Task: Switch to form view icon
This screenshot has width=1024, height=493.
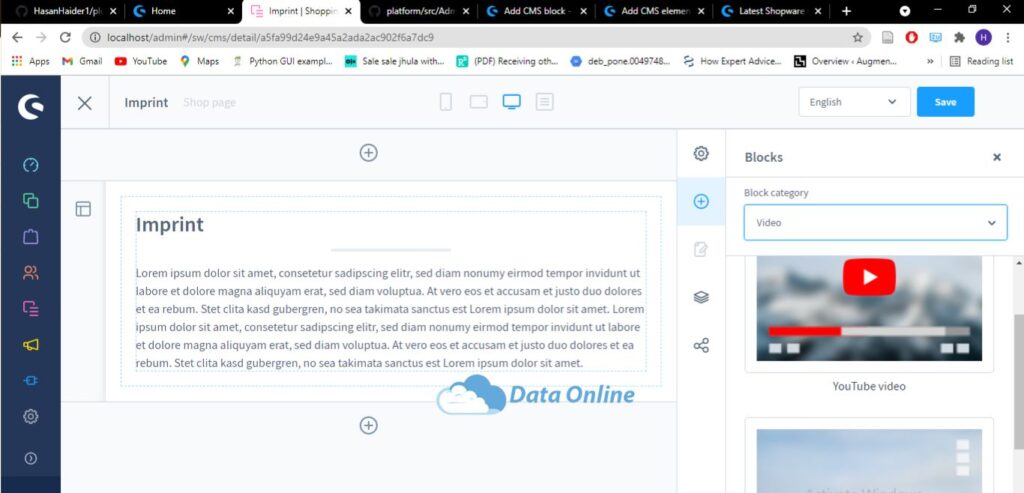Action: tap(545, 102)
